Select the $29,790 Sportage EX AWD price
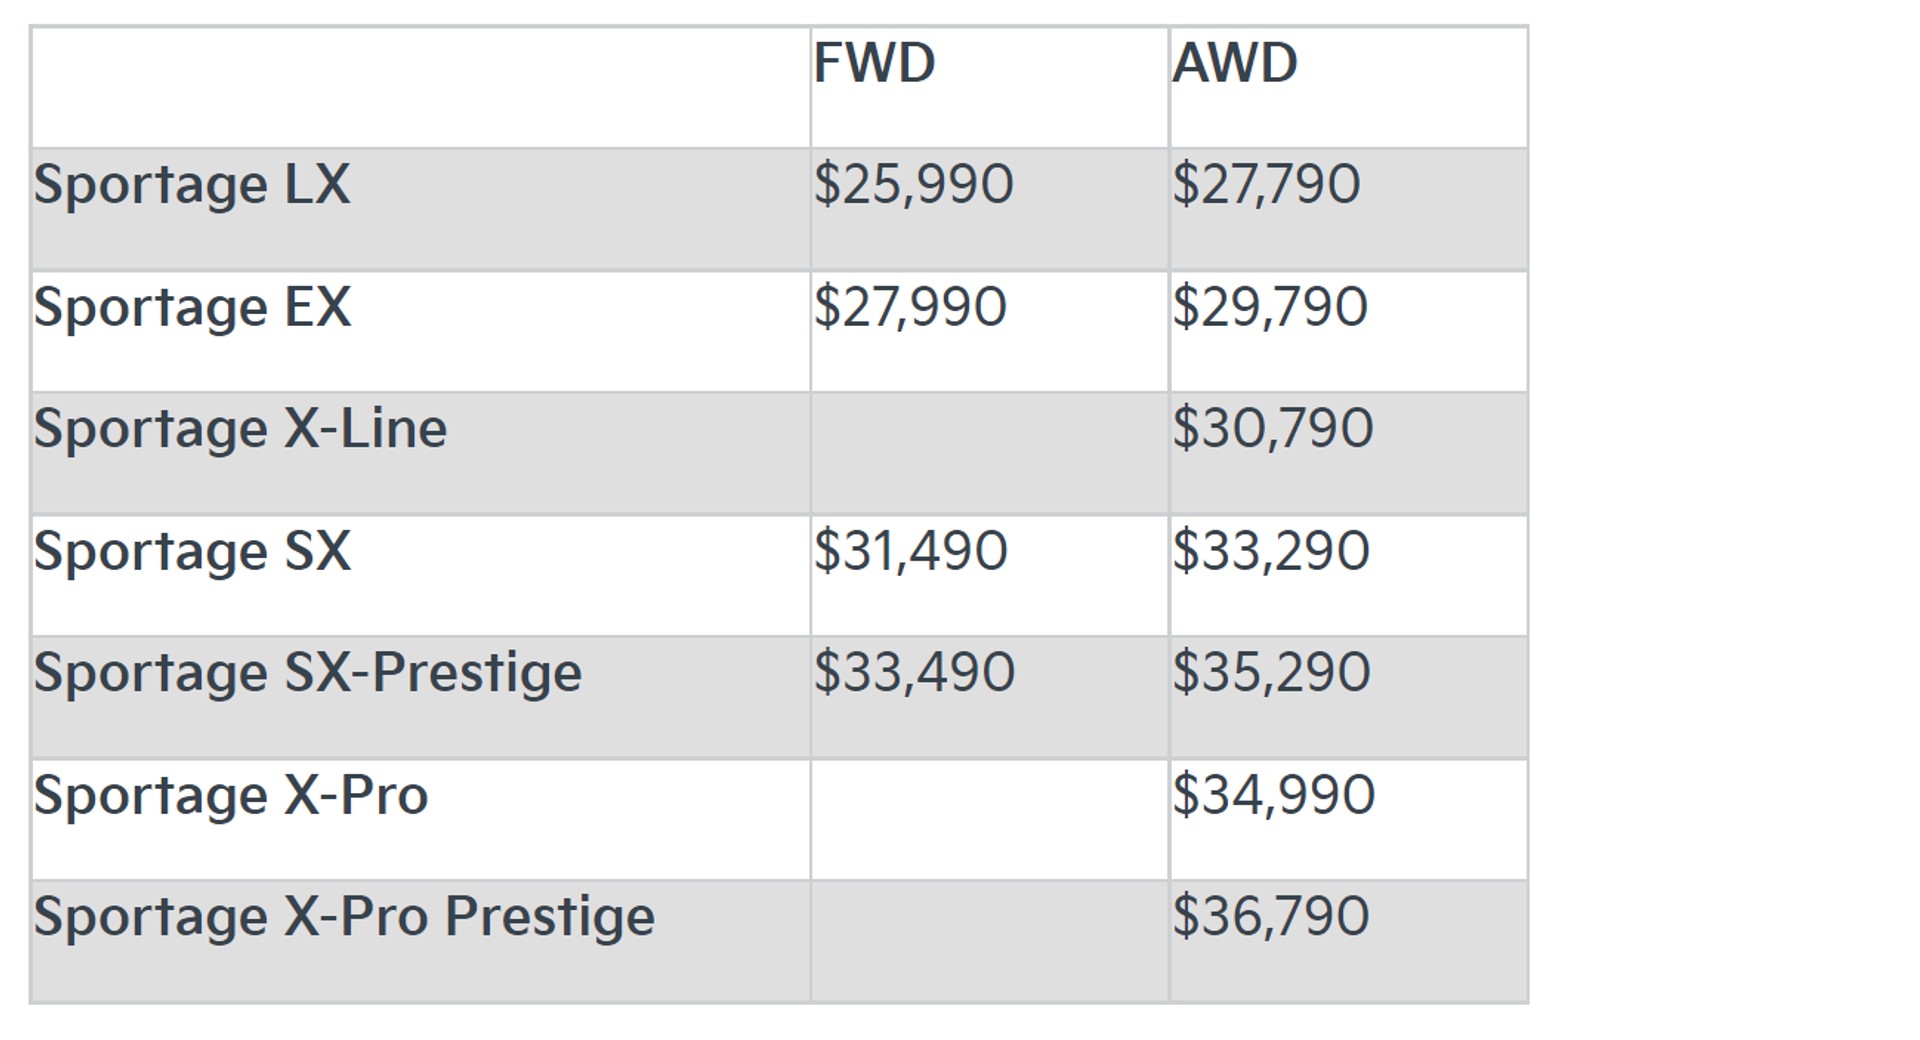The height and width of the screenshot is (1040, 1920). 1269,307
